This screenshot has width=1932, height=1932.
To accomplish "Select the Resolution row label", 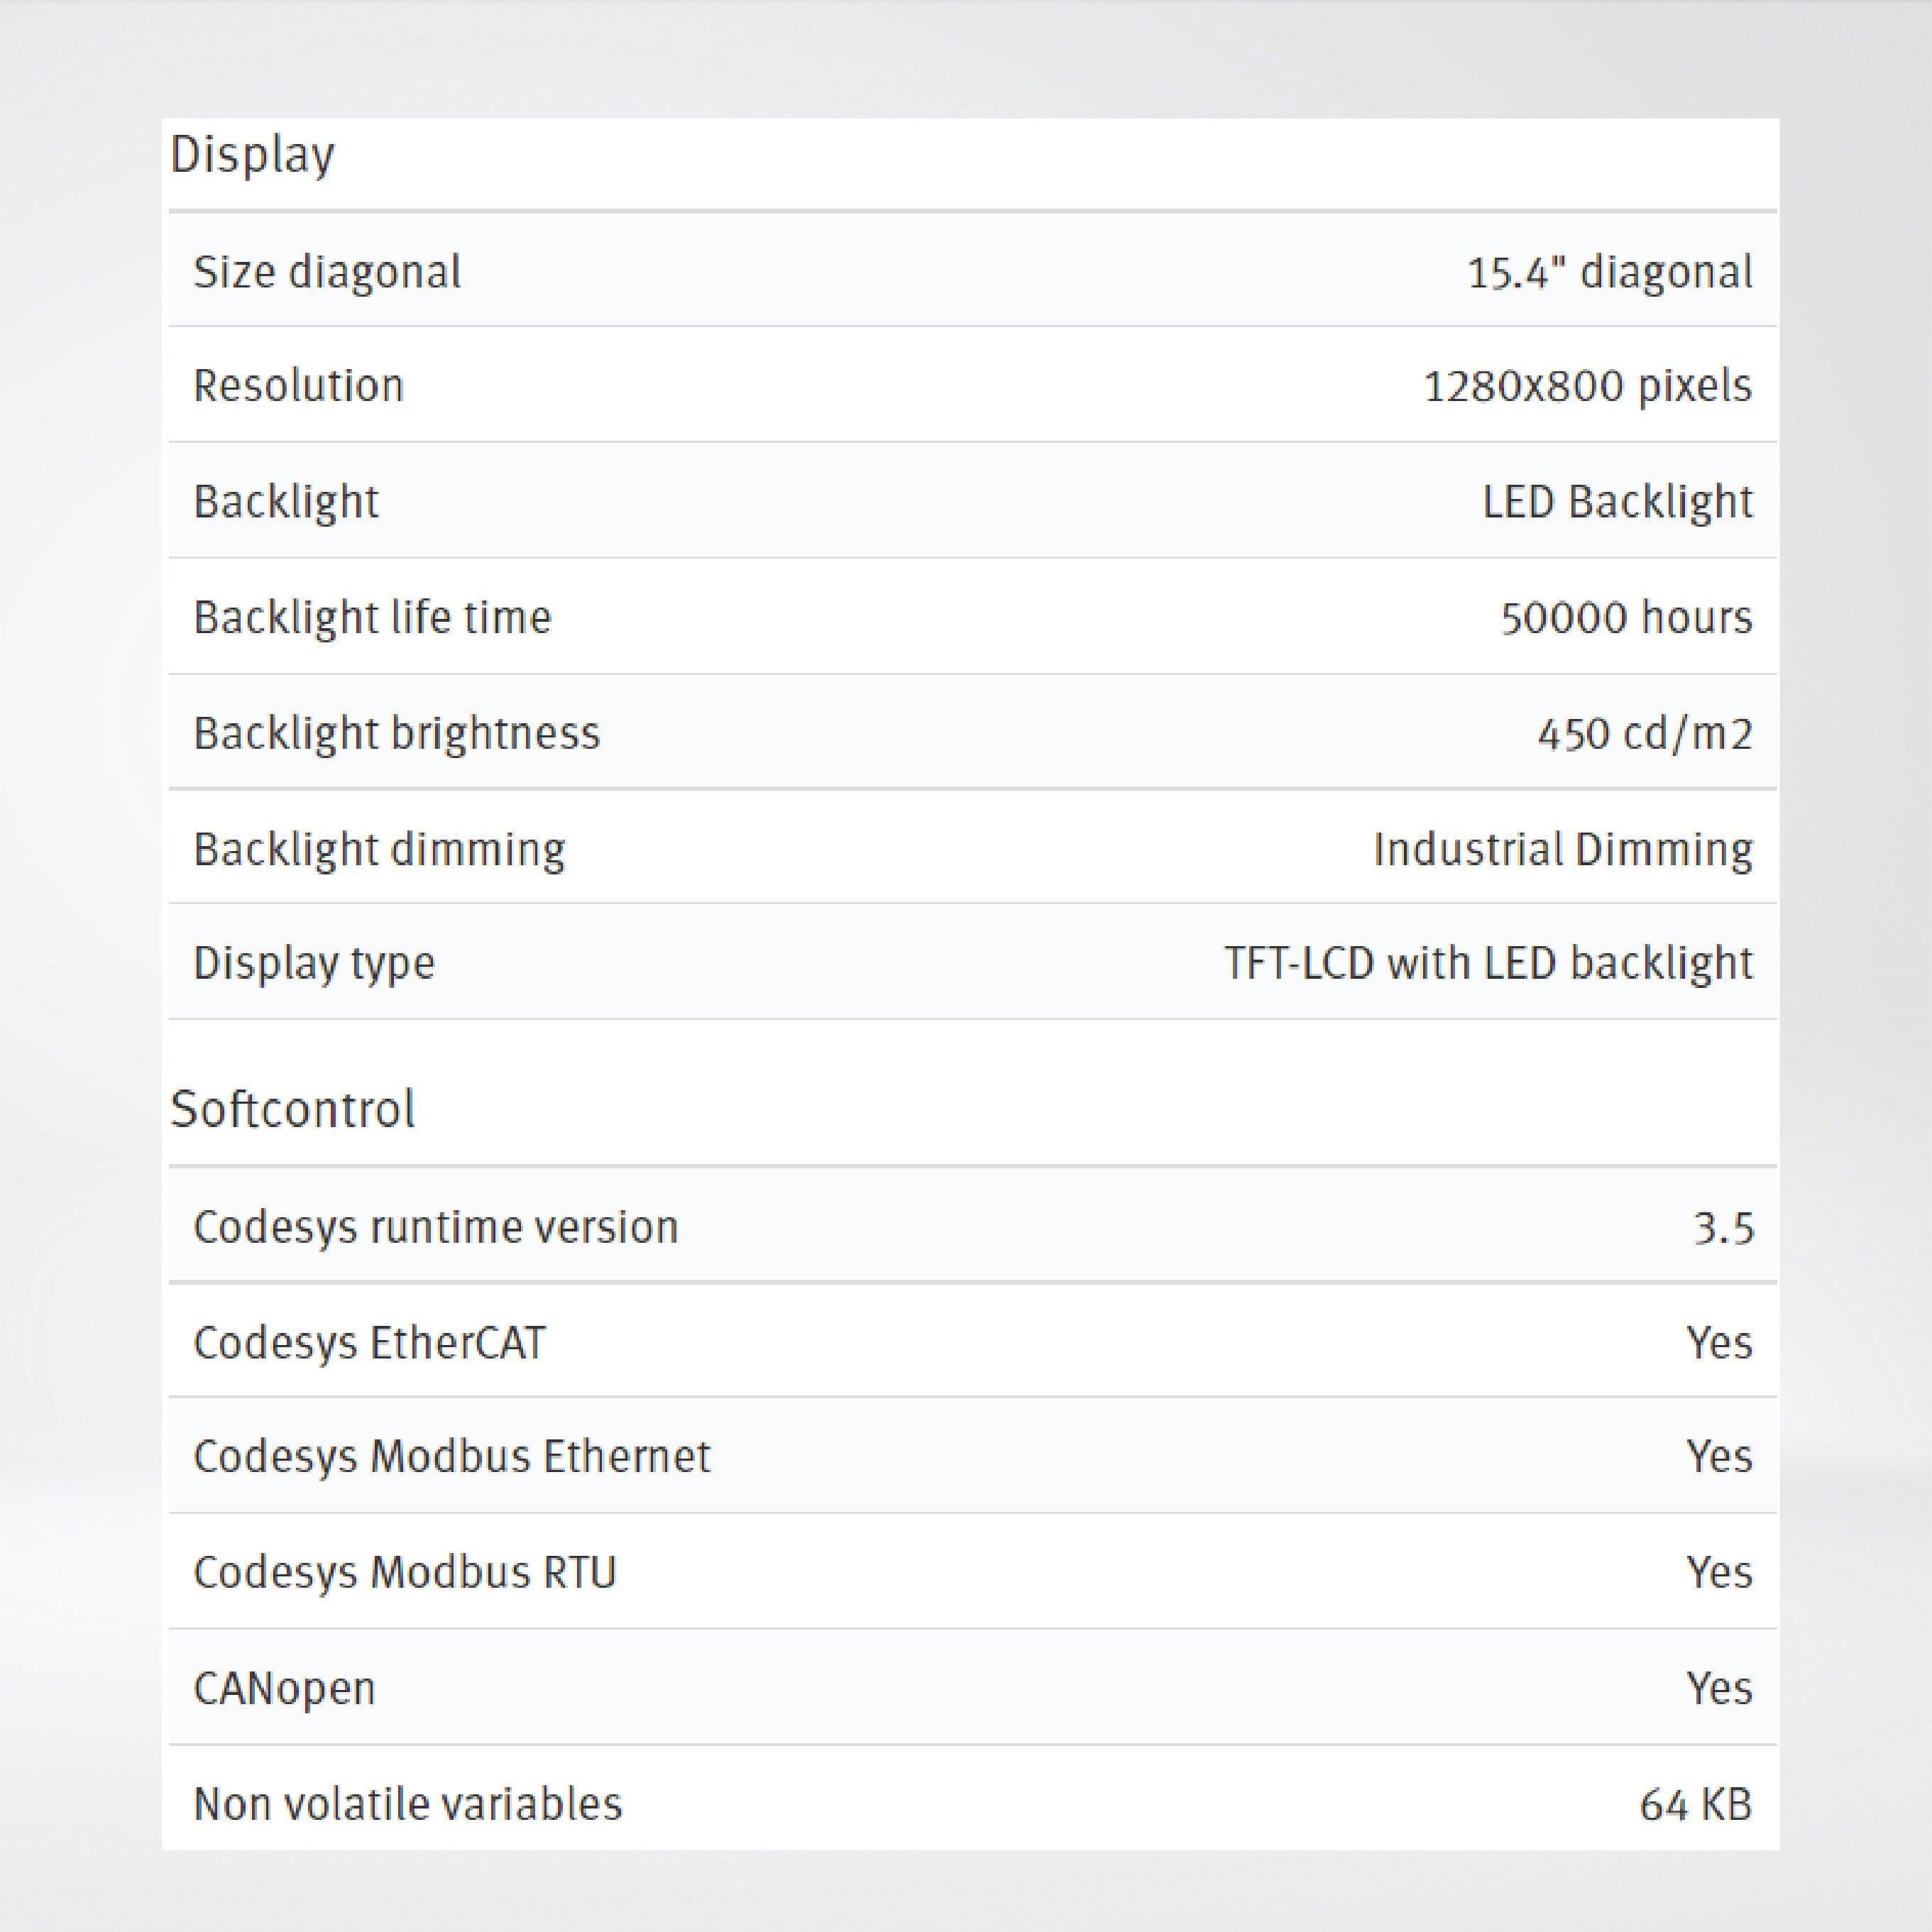I will [x=298, y=386].
